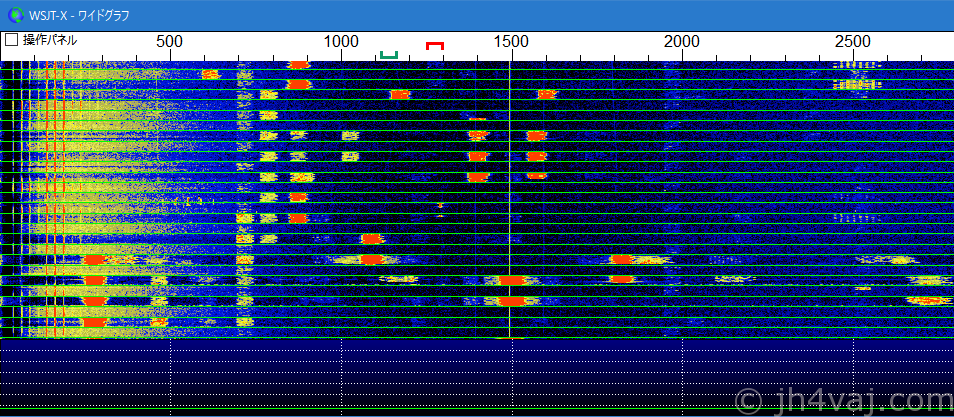Click the 2500 Hz label on frequency scale
The height and width of the screenshot is (417, 954).
tap(853, 41)
